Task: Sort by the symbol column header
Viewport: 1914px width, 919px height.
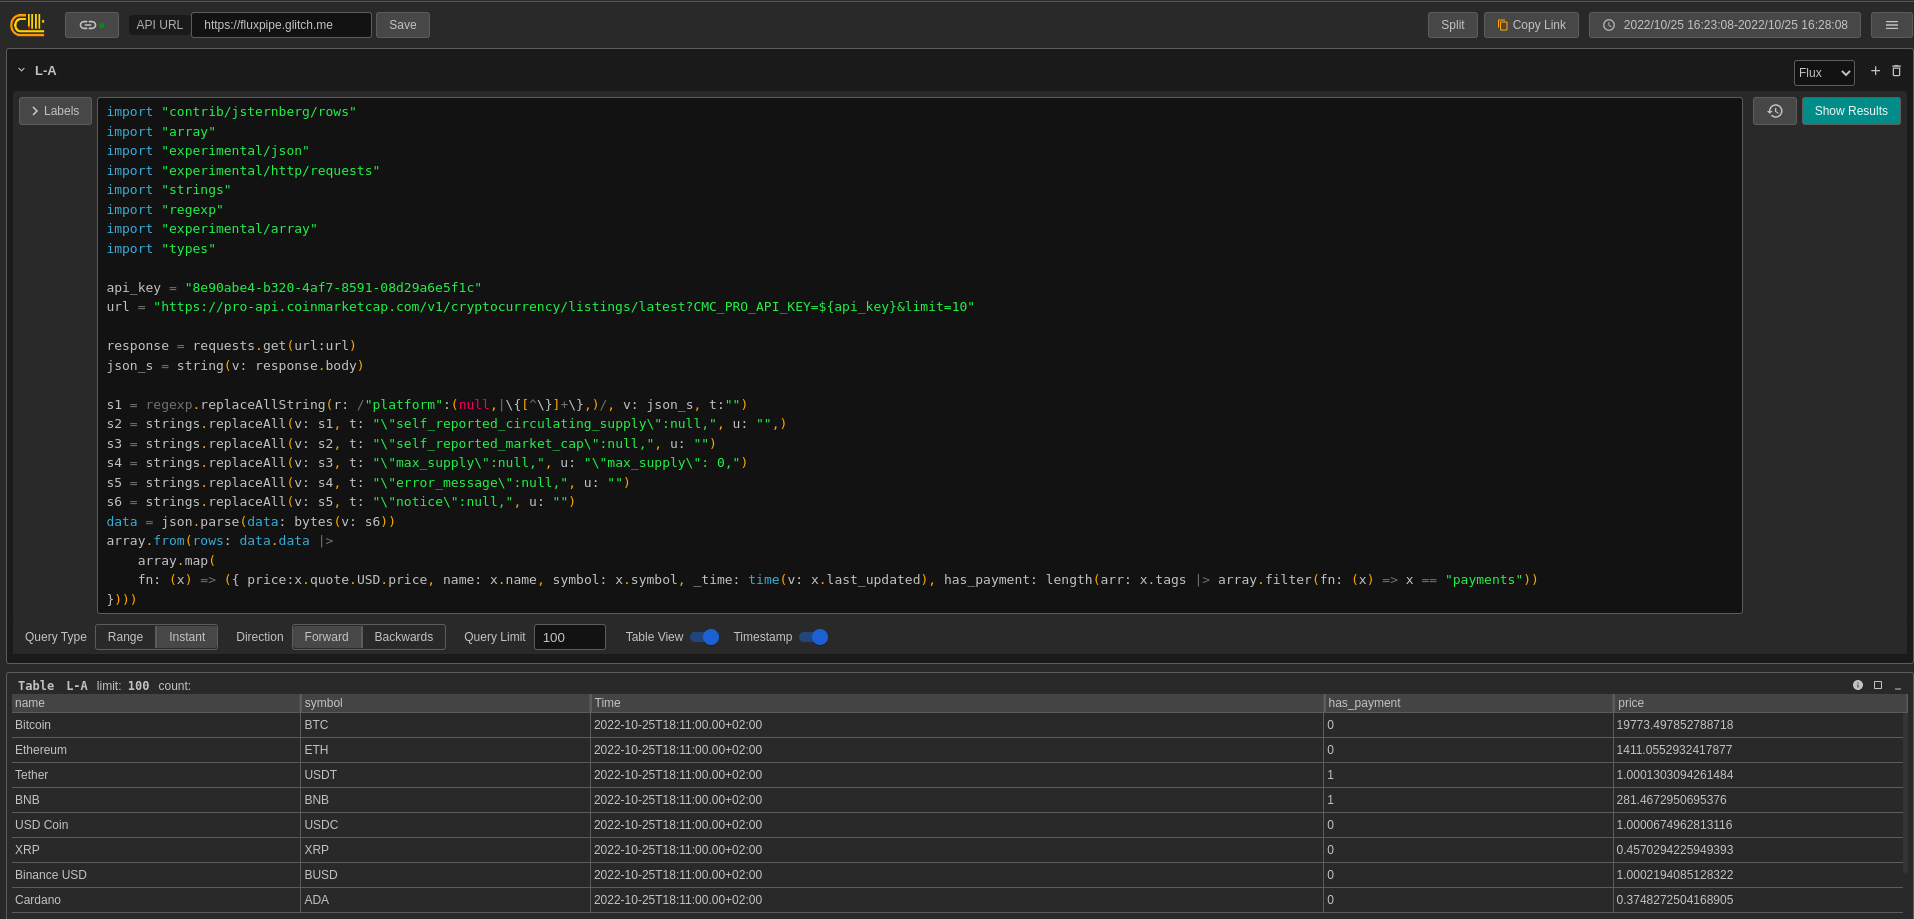Action: coord(445,703)
